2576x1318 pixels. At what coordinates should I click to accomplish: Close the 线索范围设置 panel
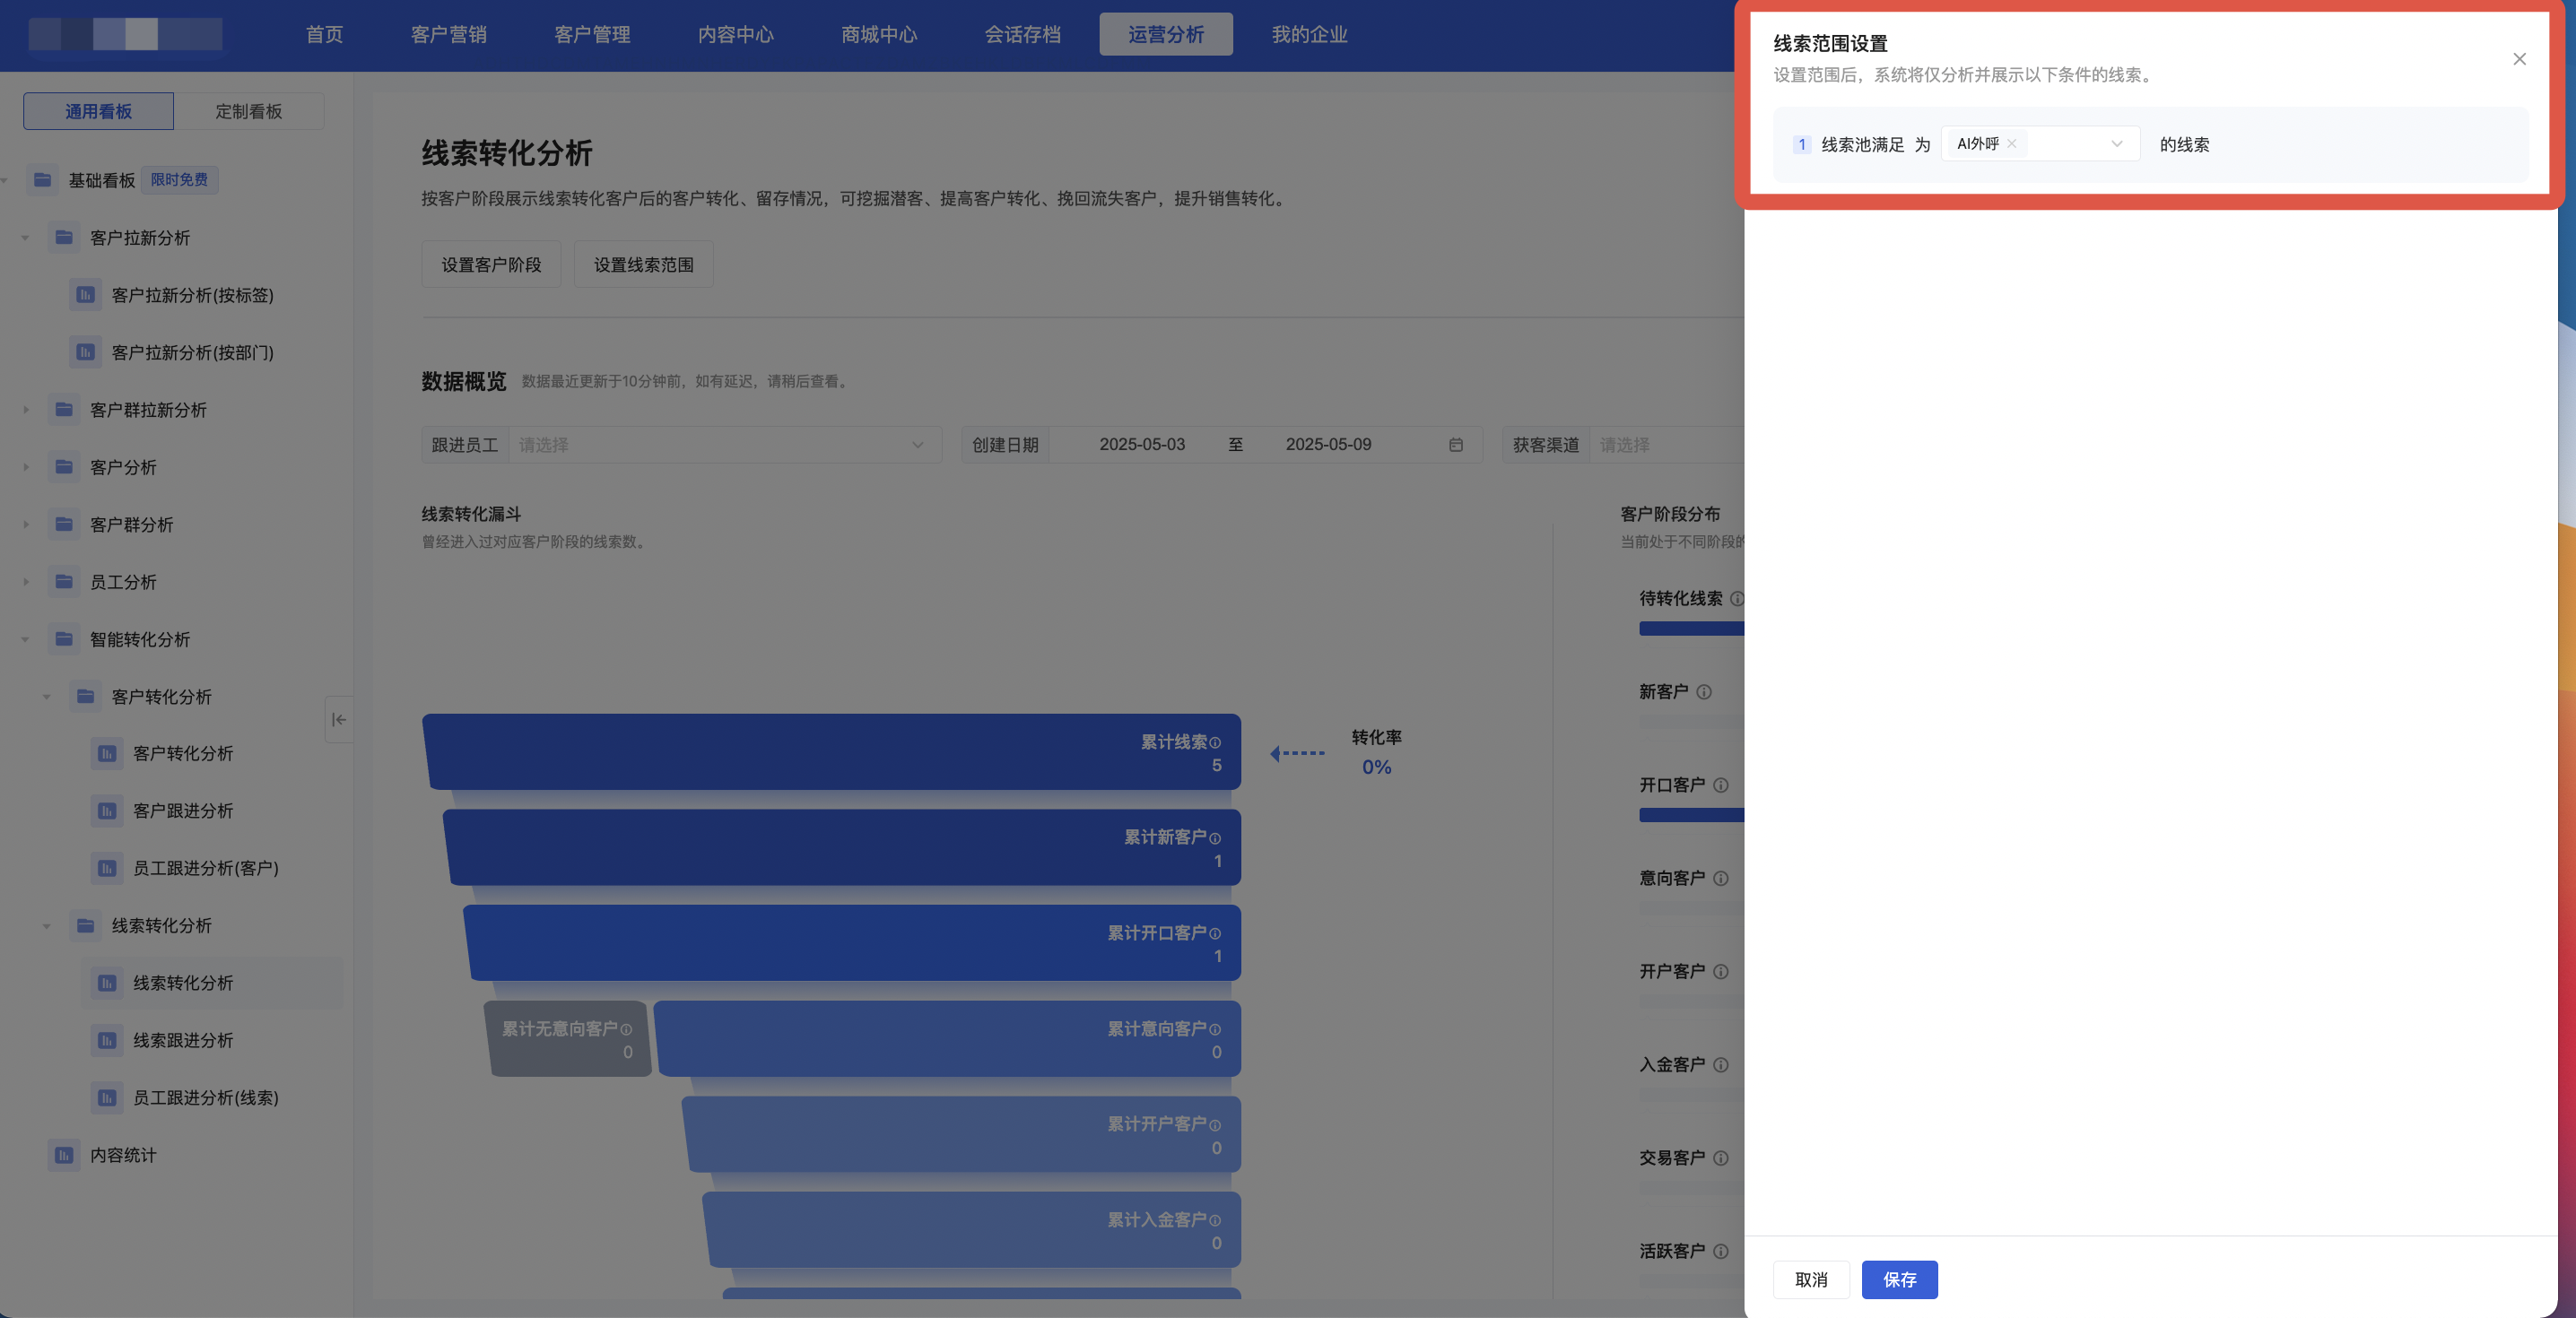click(2519, 59)
